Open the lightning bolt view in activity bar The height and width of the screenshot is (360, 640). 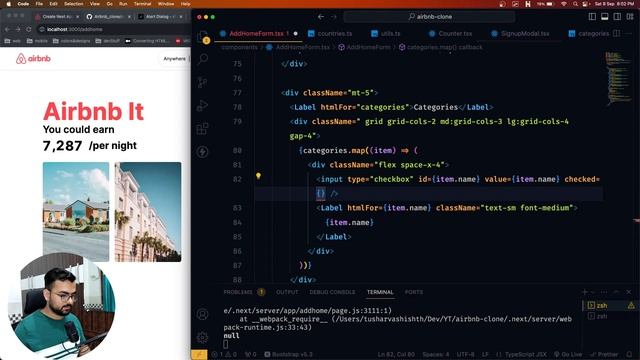[x=203, y=152]
